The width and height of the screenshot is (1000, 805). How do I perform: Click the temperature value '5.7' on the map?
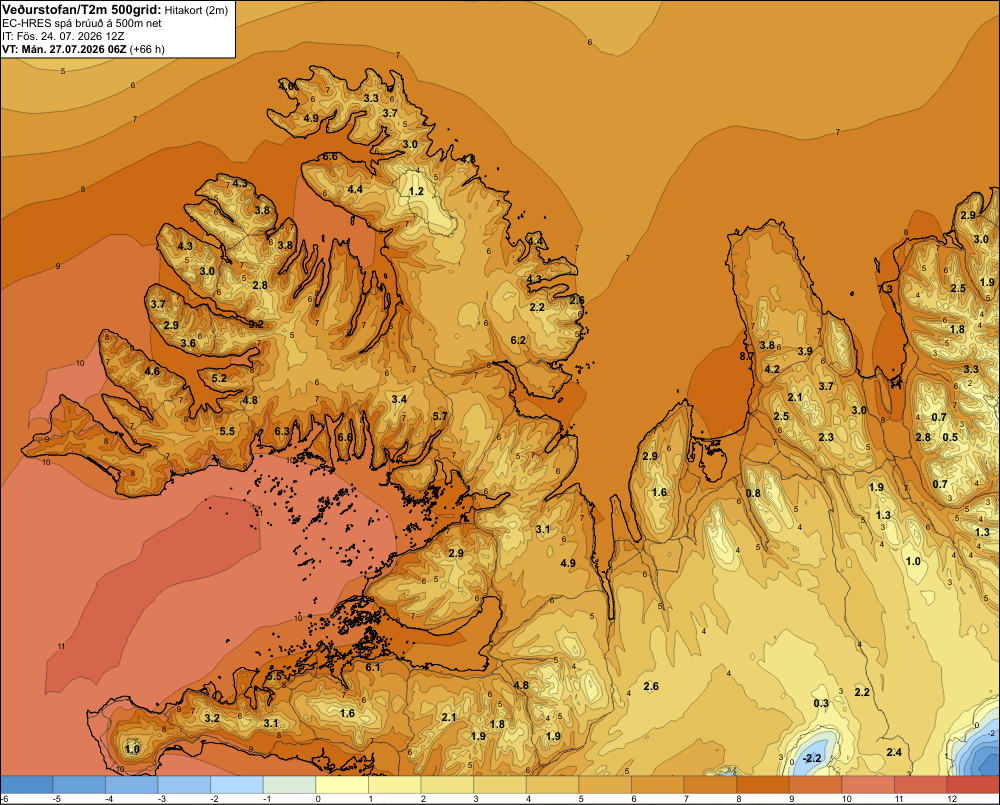coord(439,416)
